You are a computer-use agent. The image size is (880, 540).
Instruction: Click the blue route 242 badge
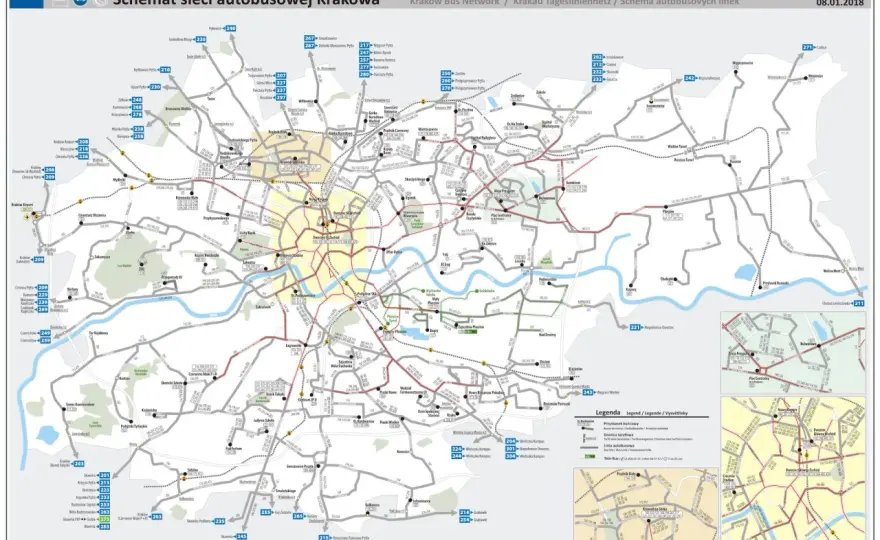point(690,79)
